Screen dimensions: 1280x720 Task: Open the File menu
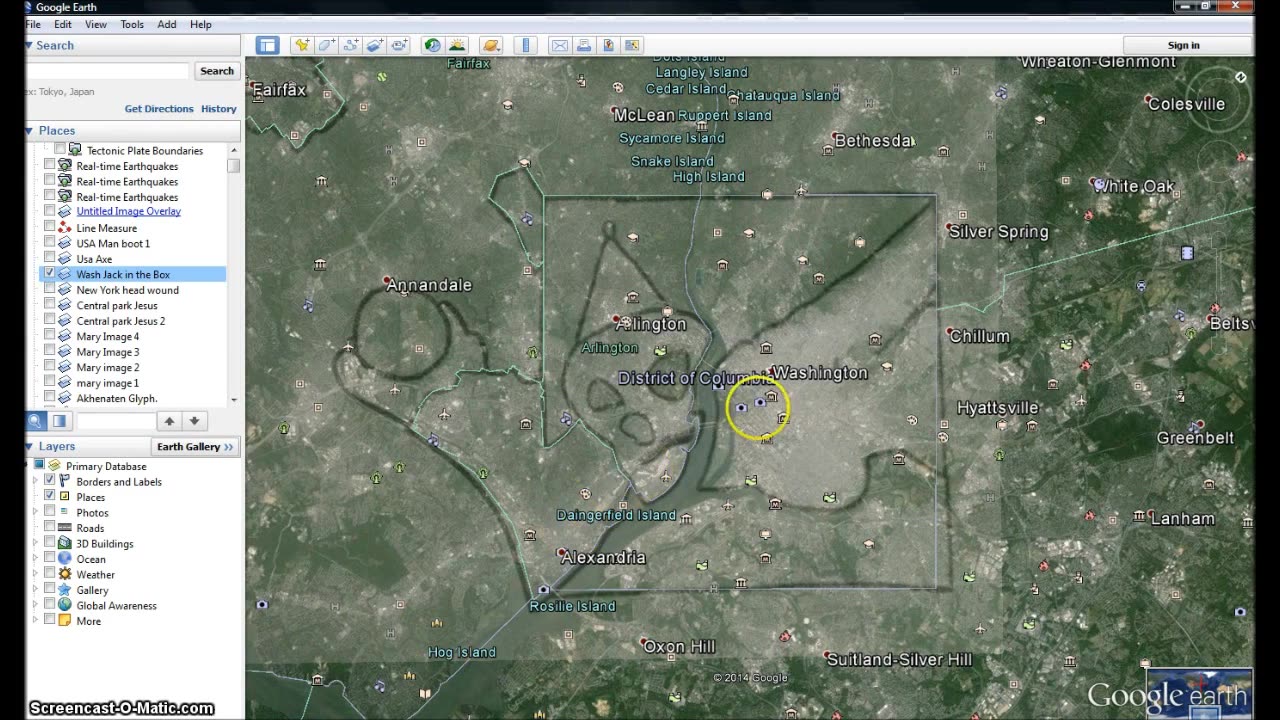point(33,24)
